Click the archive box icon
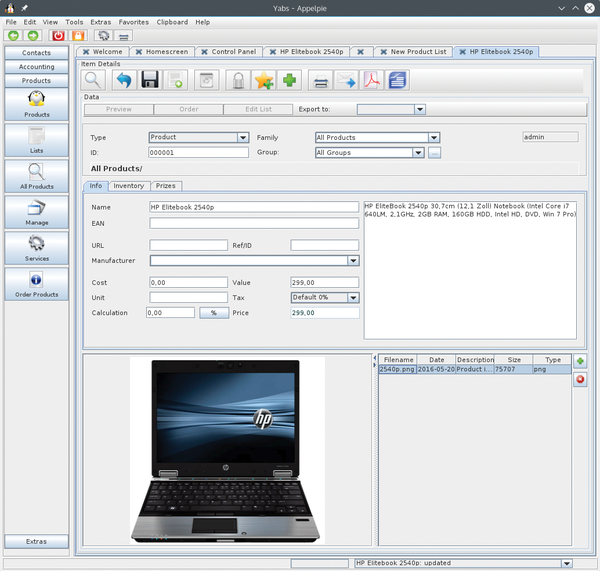 (x=206, y=80)
